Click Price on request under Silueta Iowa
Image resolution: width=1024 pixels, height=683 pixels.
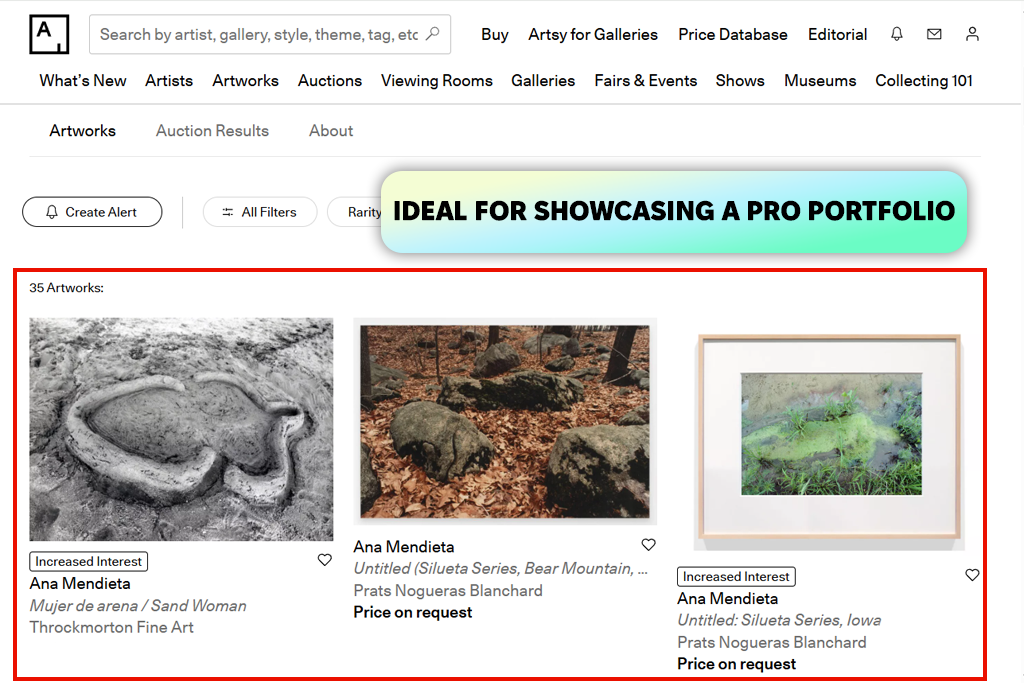click(x=737, y=664)
